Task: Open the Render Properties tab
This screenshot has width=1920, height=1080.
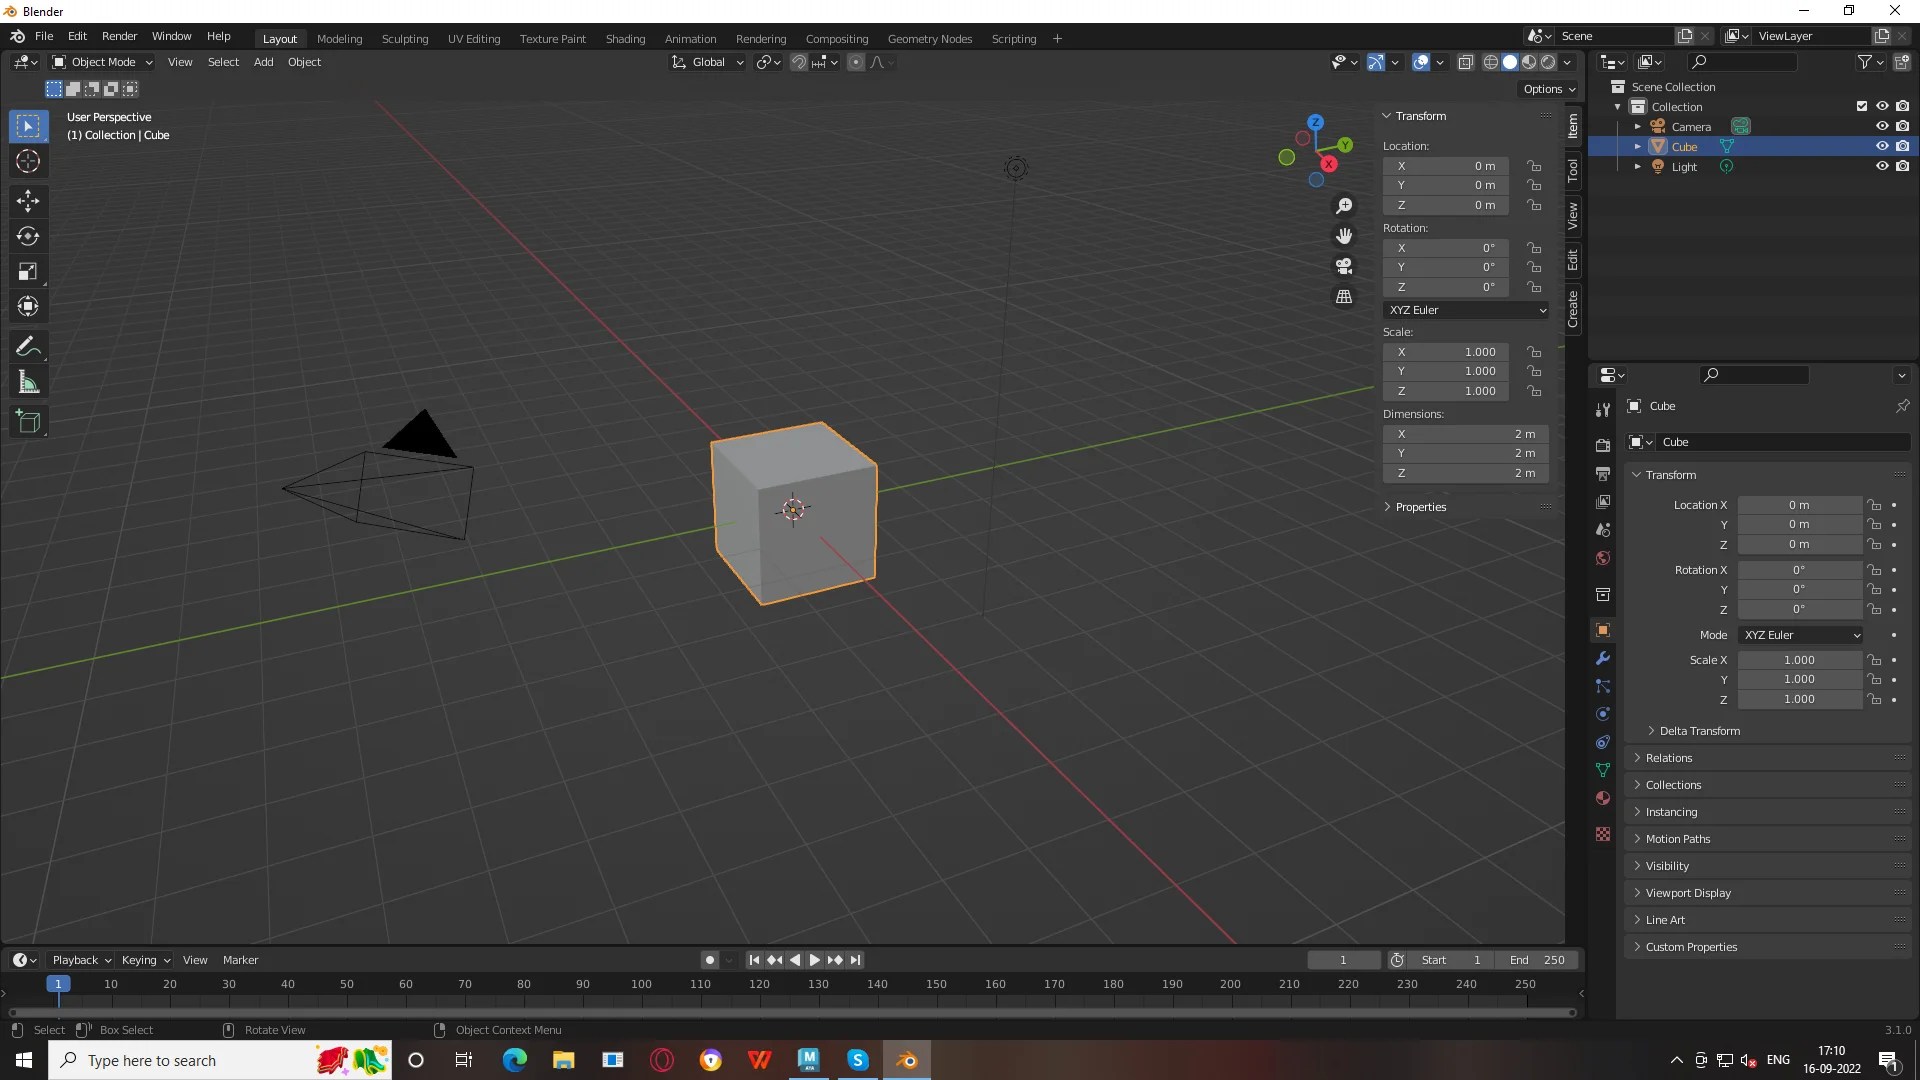Action: (x=1603, y=443)
